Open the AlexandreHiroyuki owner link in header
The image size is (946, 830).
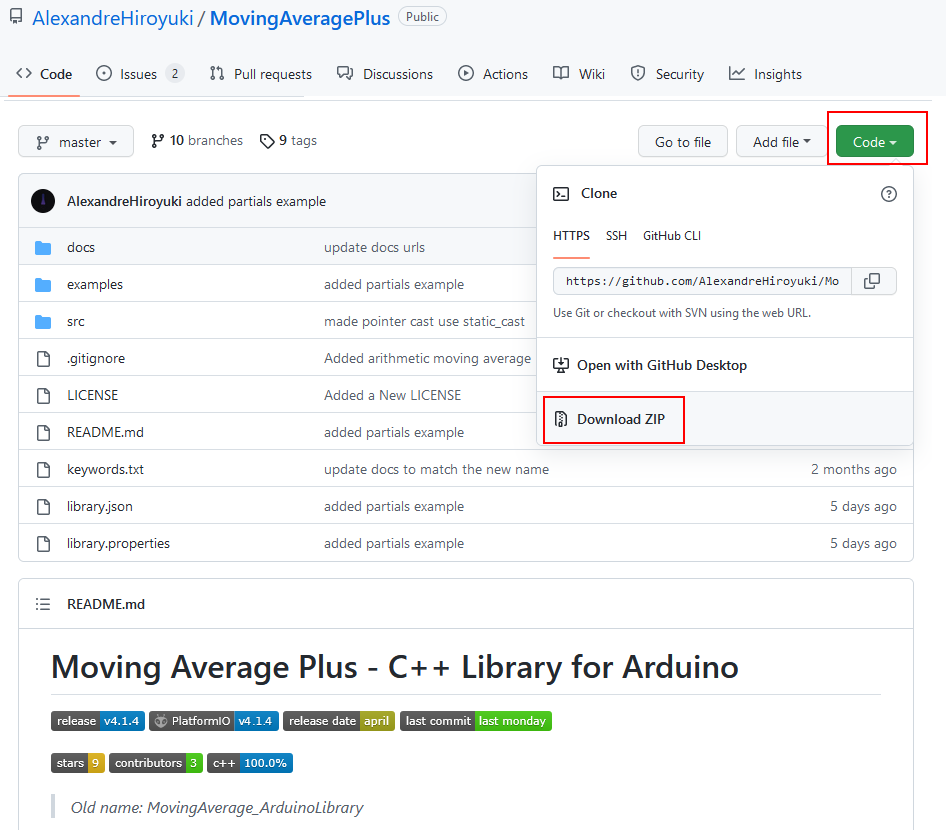click(x=113, y=18)
